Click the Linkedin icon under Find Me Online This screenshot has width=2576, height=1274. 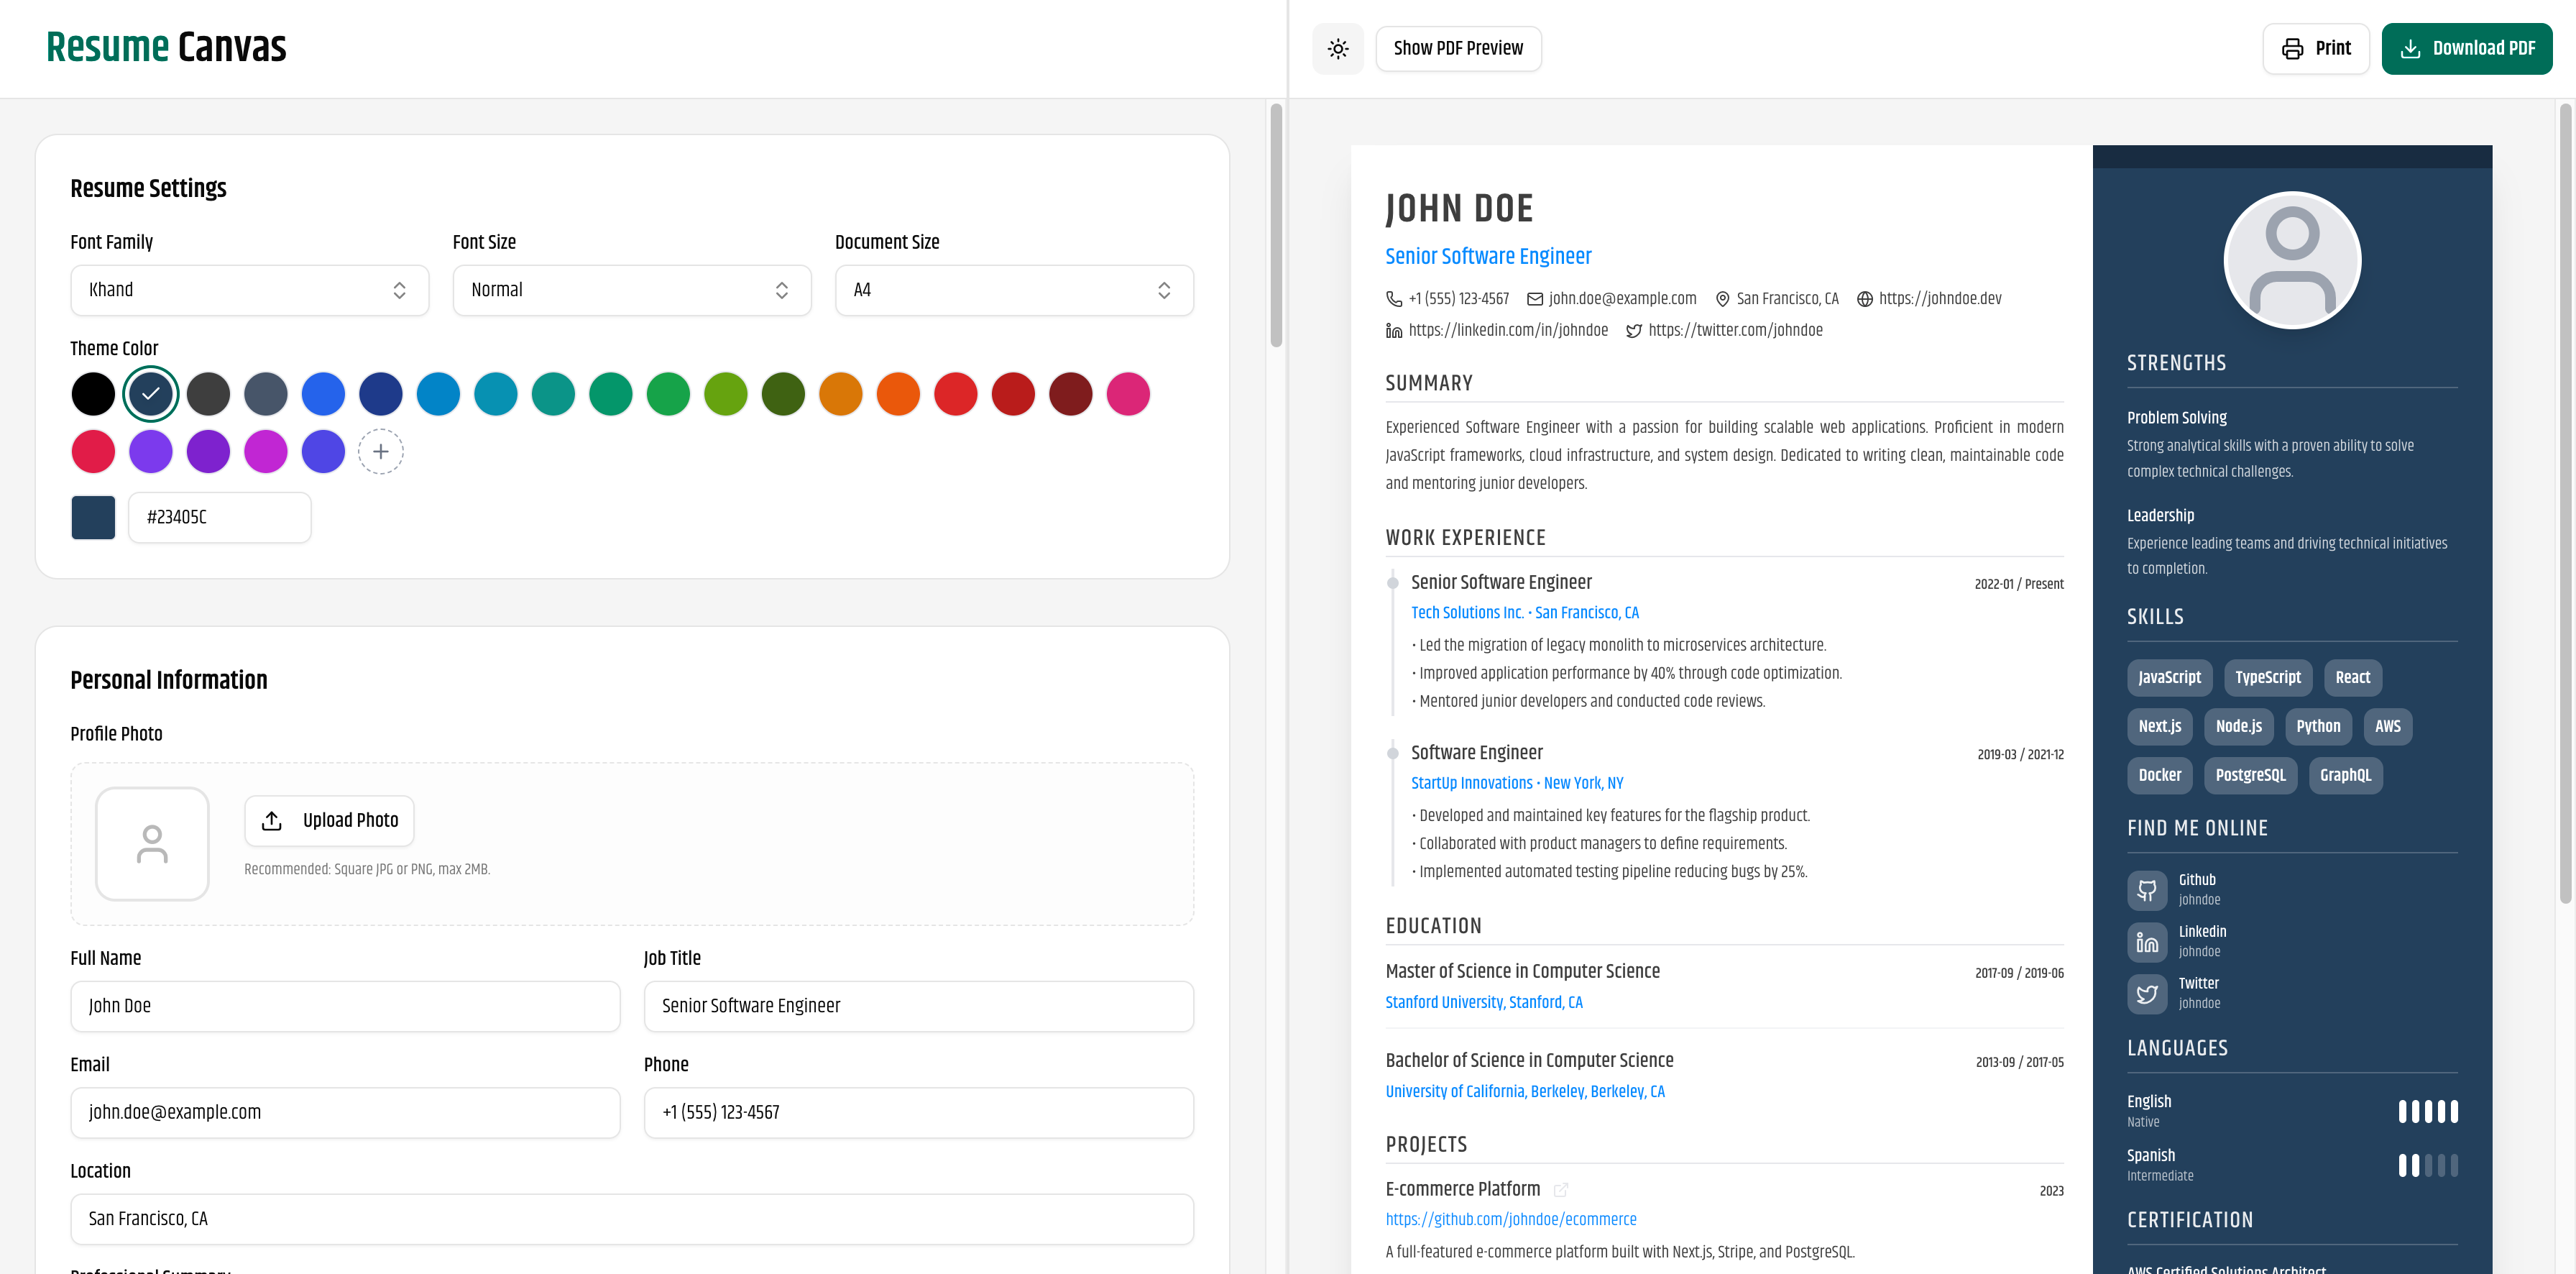(2147, 941)
